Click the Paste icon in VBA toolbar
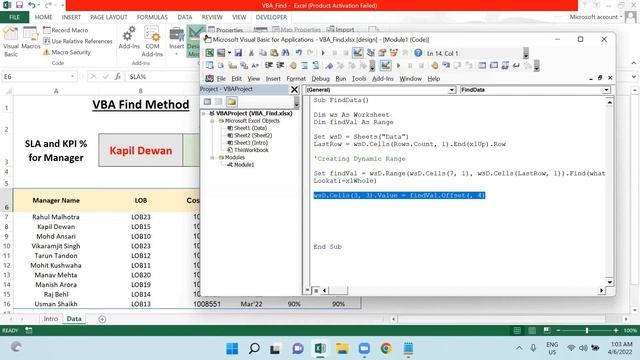 (274, 53)
